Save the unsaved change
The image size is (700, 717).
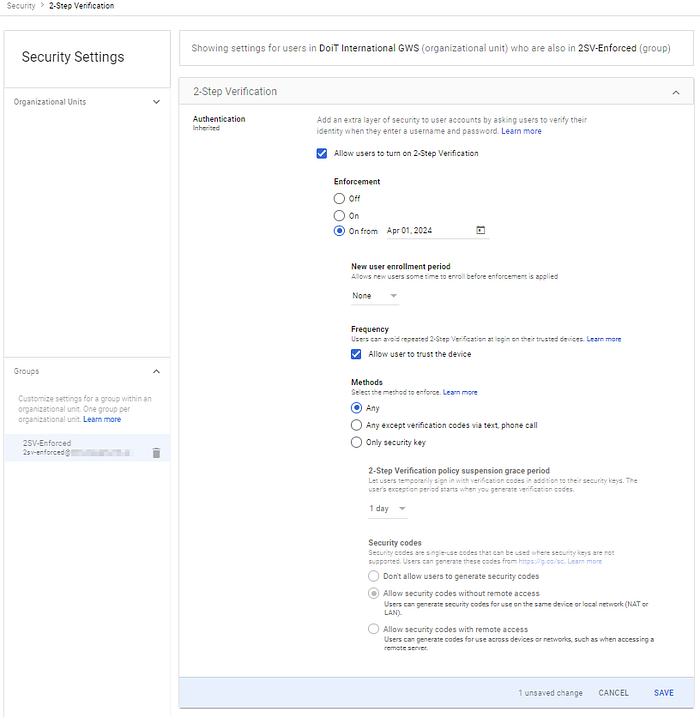click(663, 693)
